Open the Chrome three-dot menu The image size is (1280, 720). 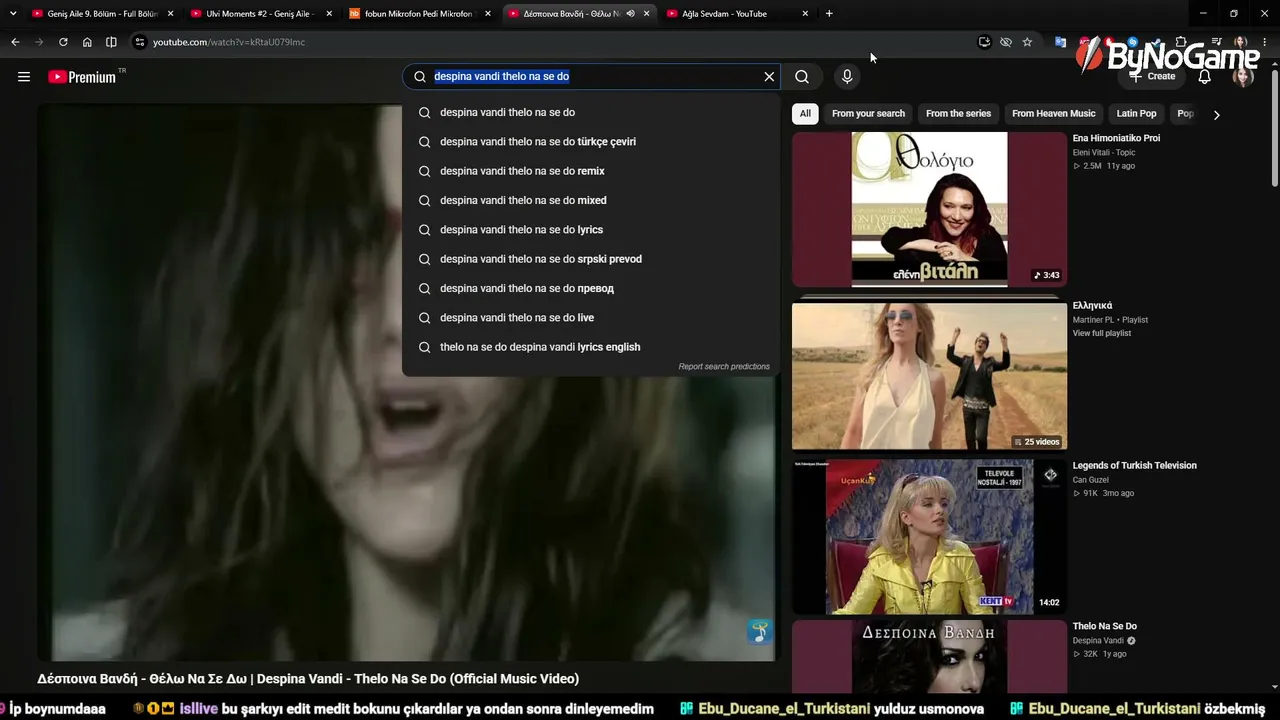[1264, 42]
